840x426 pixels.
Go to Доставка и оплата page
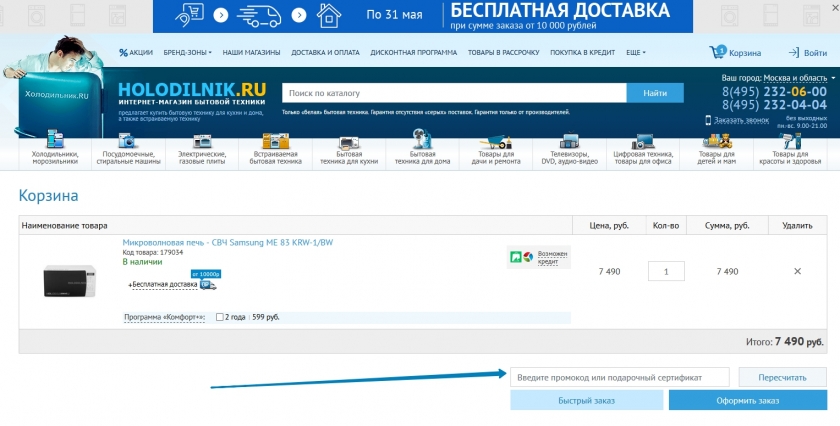325,52
